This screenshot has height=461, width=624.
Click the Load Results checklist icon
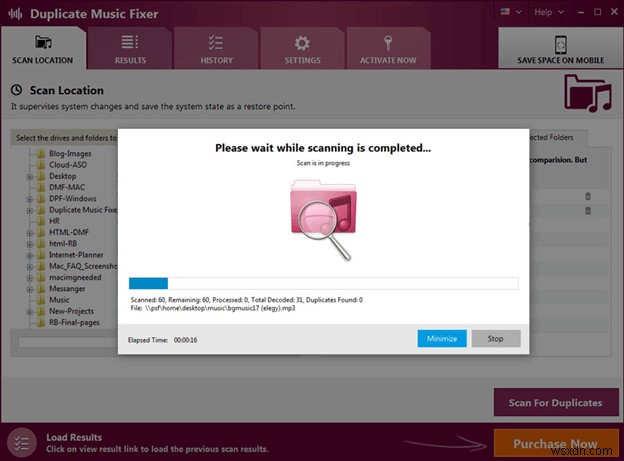pyautogui.click(x=21, y=443)
